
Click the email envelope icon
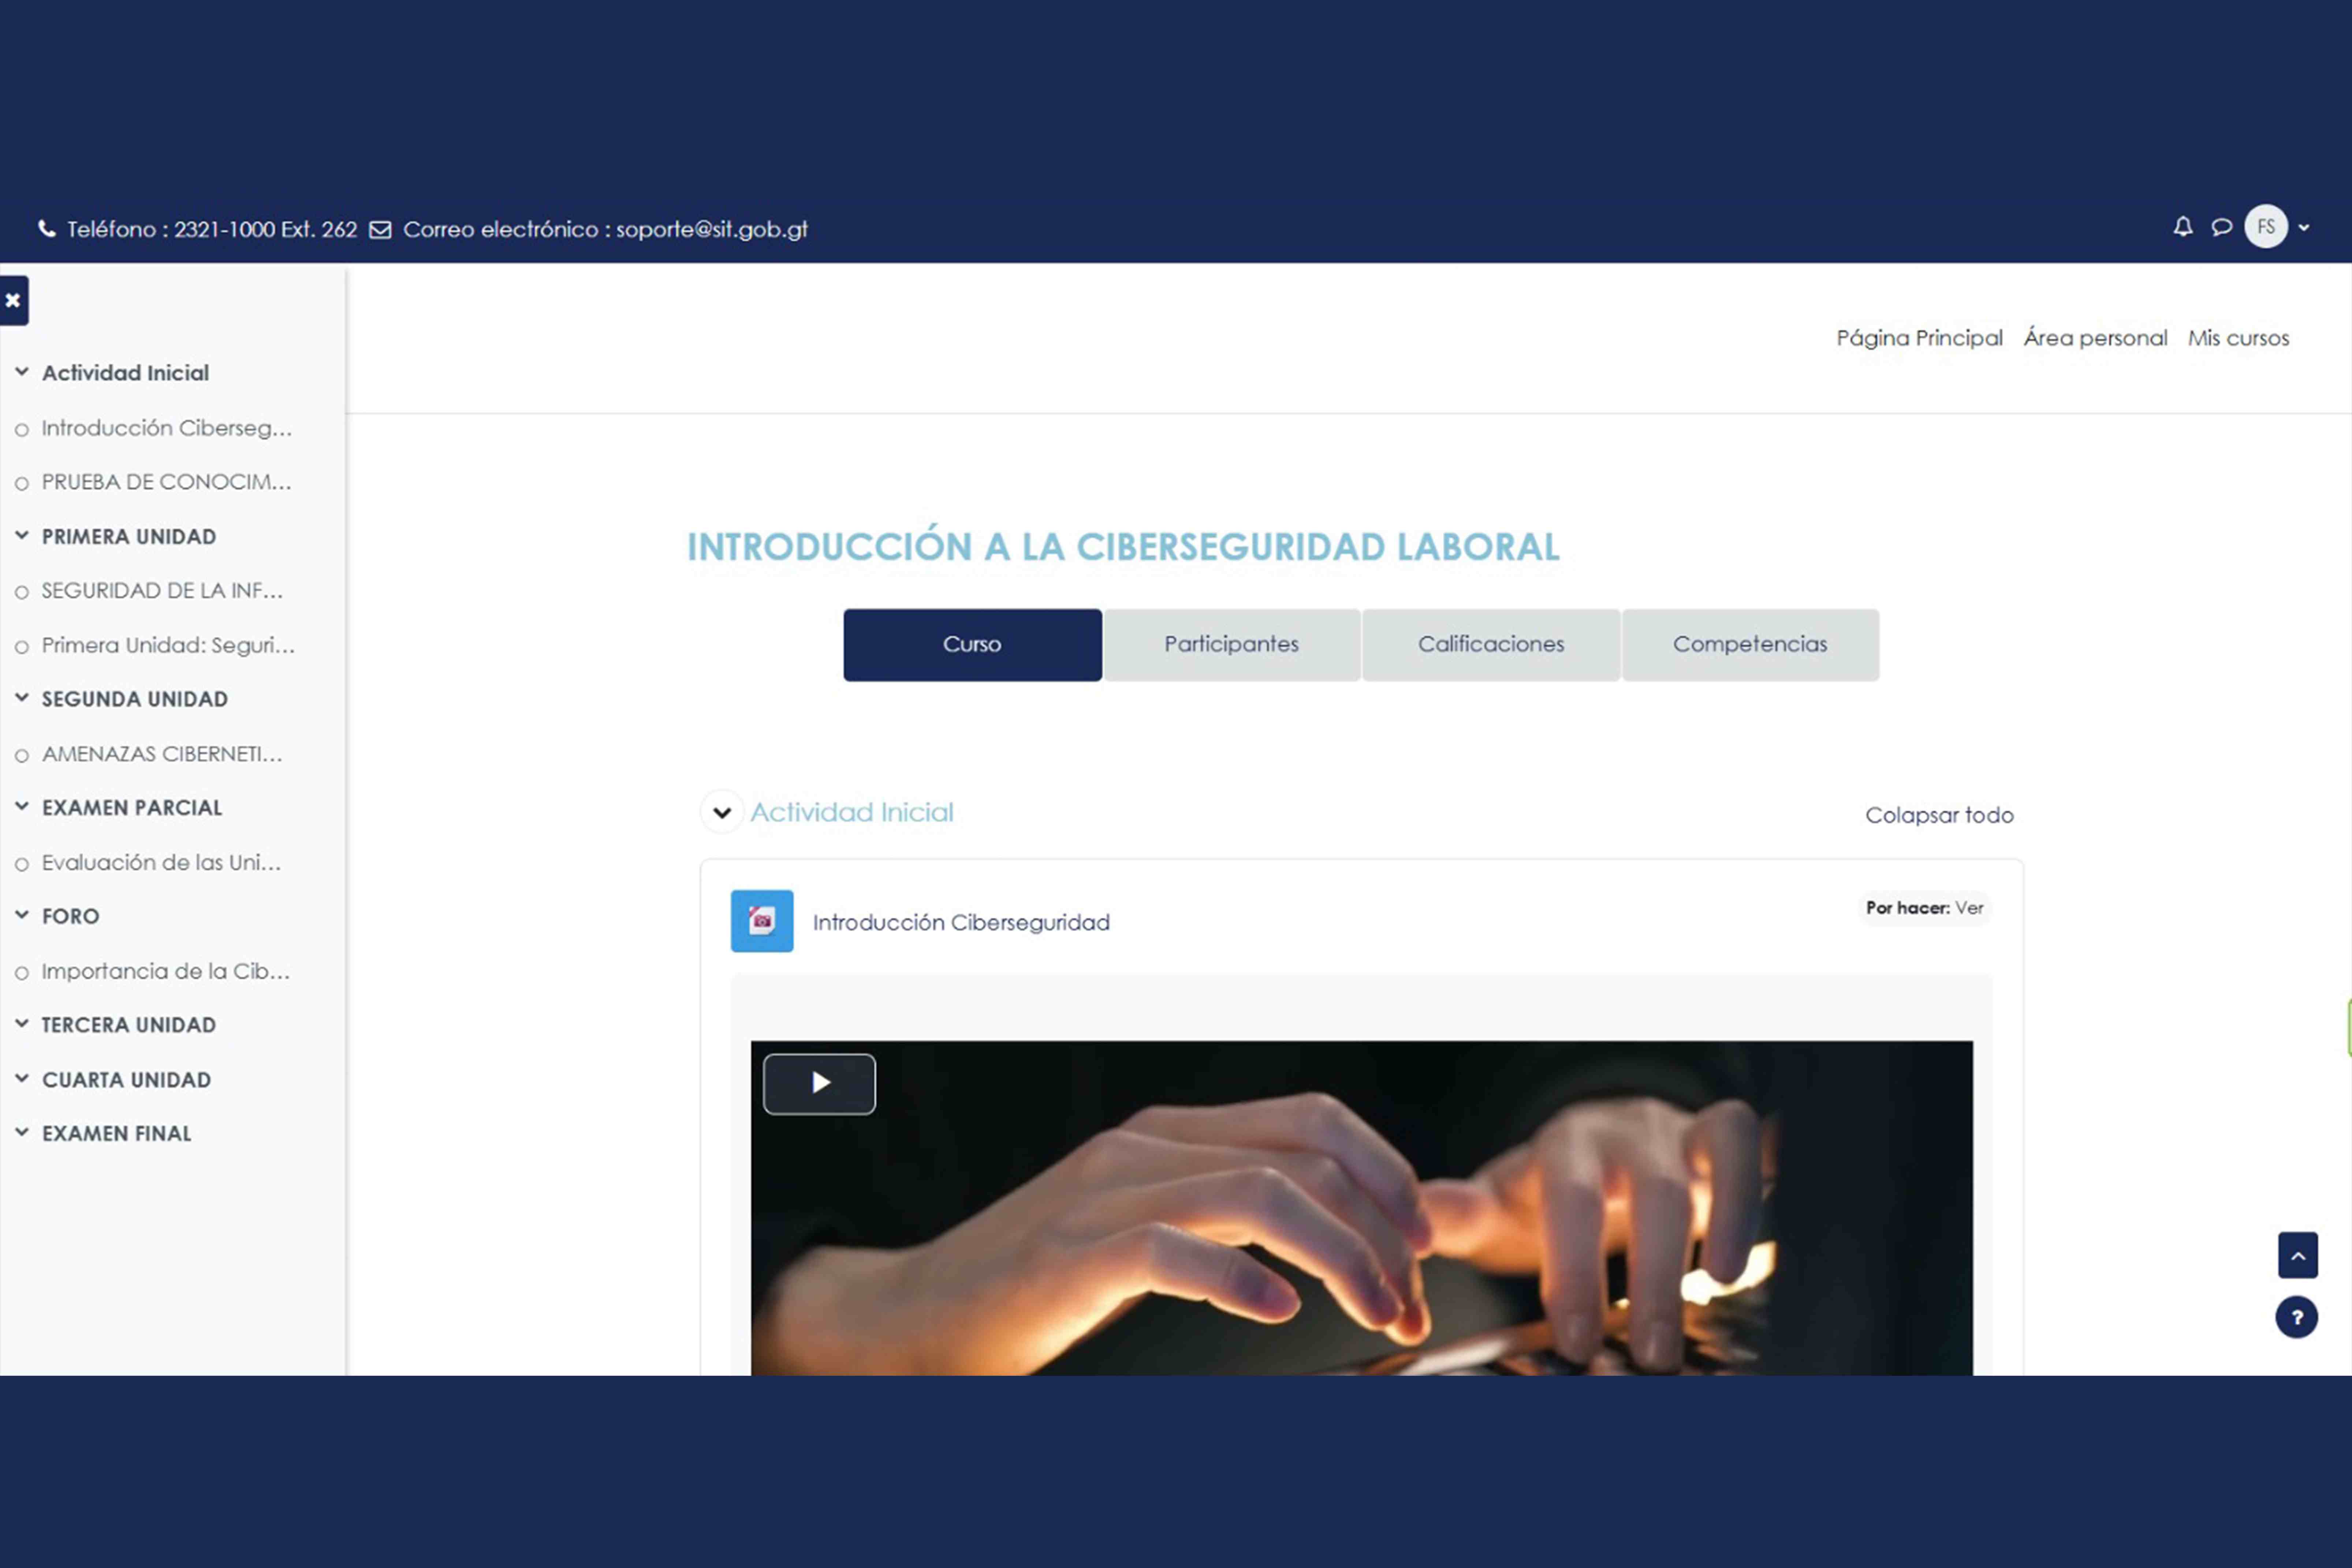380,230
